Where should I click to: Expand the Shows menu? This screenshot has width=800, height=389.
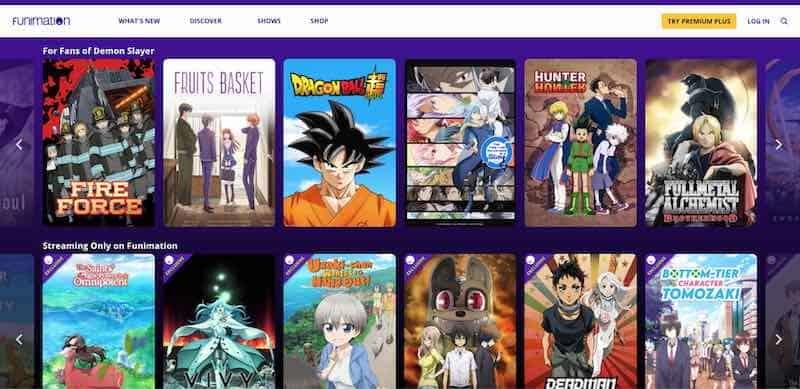click(x=269, y=21)
